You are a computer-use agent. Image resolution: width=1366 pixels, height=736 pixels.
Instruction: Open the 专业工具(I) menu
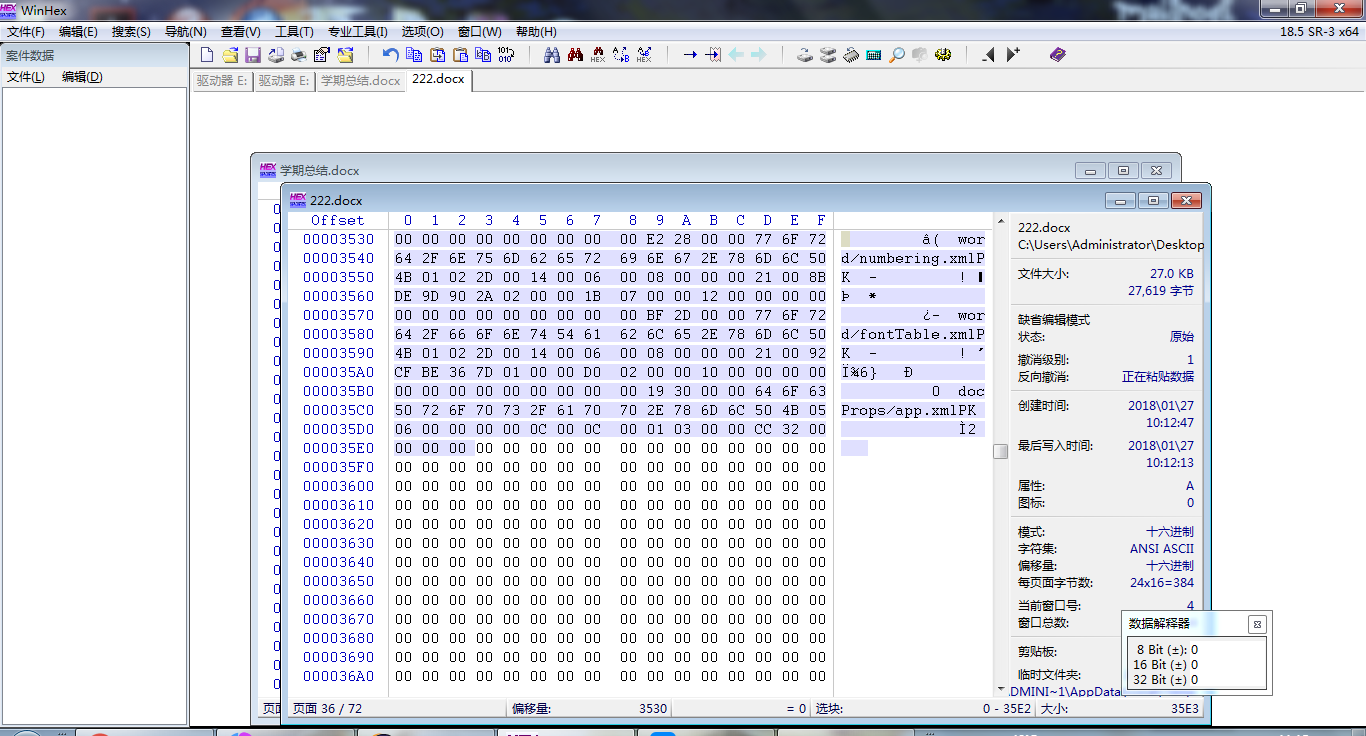357,32
